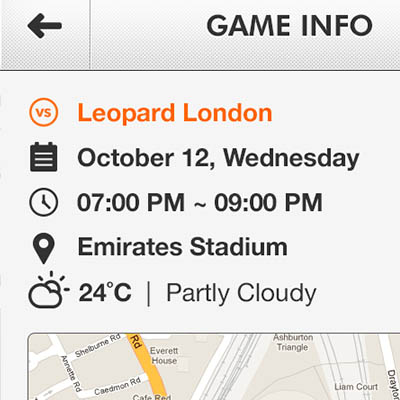
Task: Click Caedmon Rd on the map
Action: click(x=116, y=387)
